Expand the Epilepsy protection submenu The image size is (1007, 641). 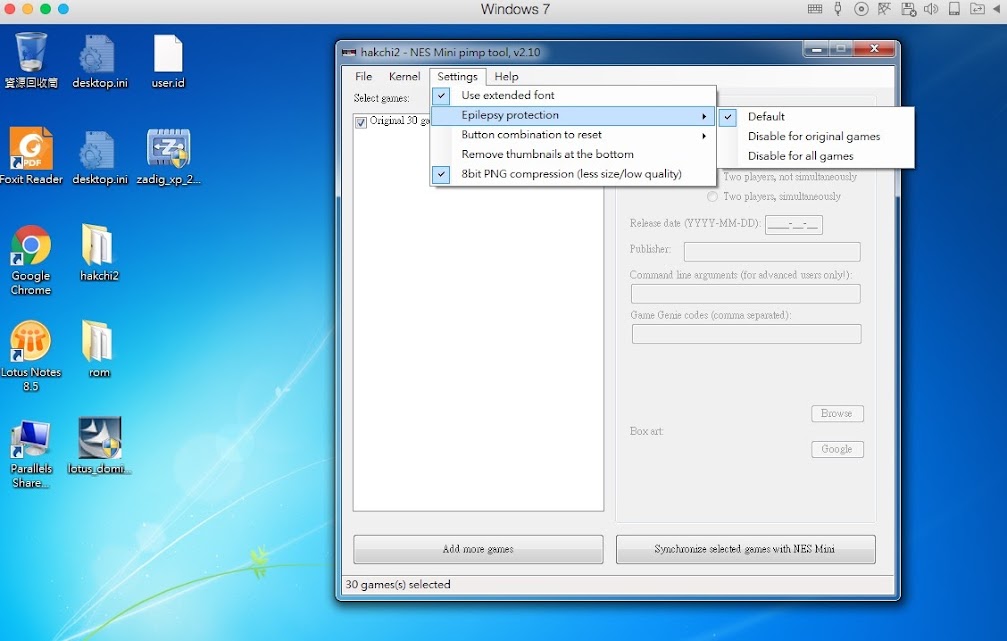(x=573, y=116)
